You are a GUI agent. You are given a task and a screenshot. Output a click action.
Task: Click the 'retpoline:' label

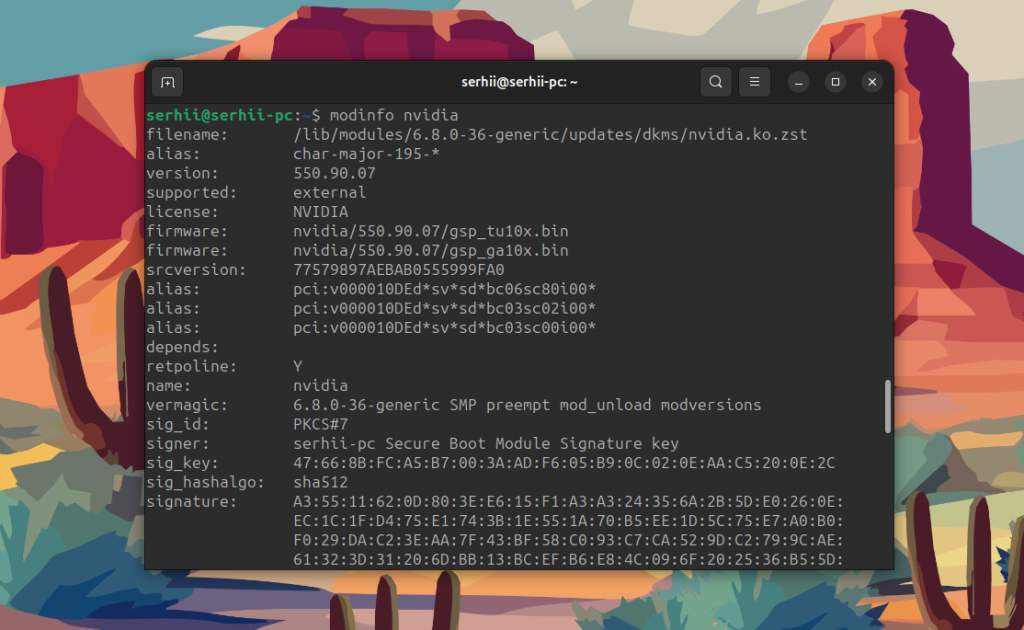click(191, 366)
